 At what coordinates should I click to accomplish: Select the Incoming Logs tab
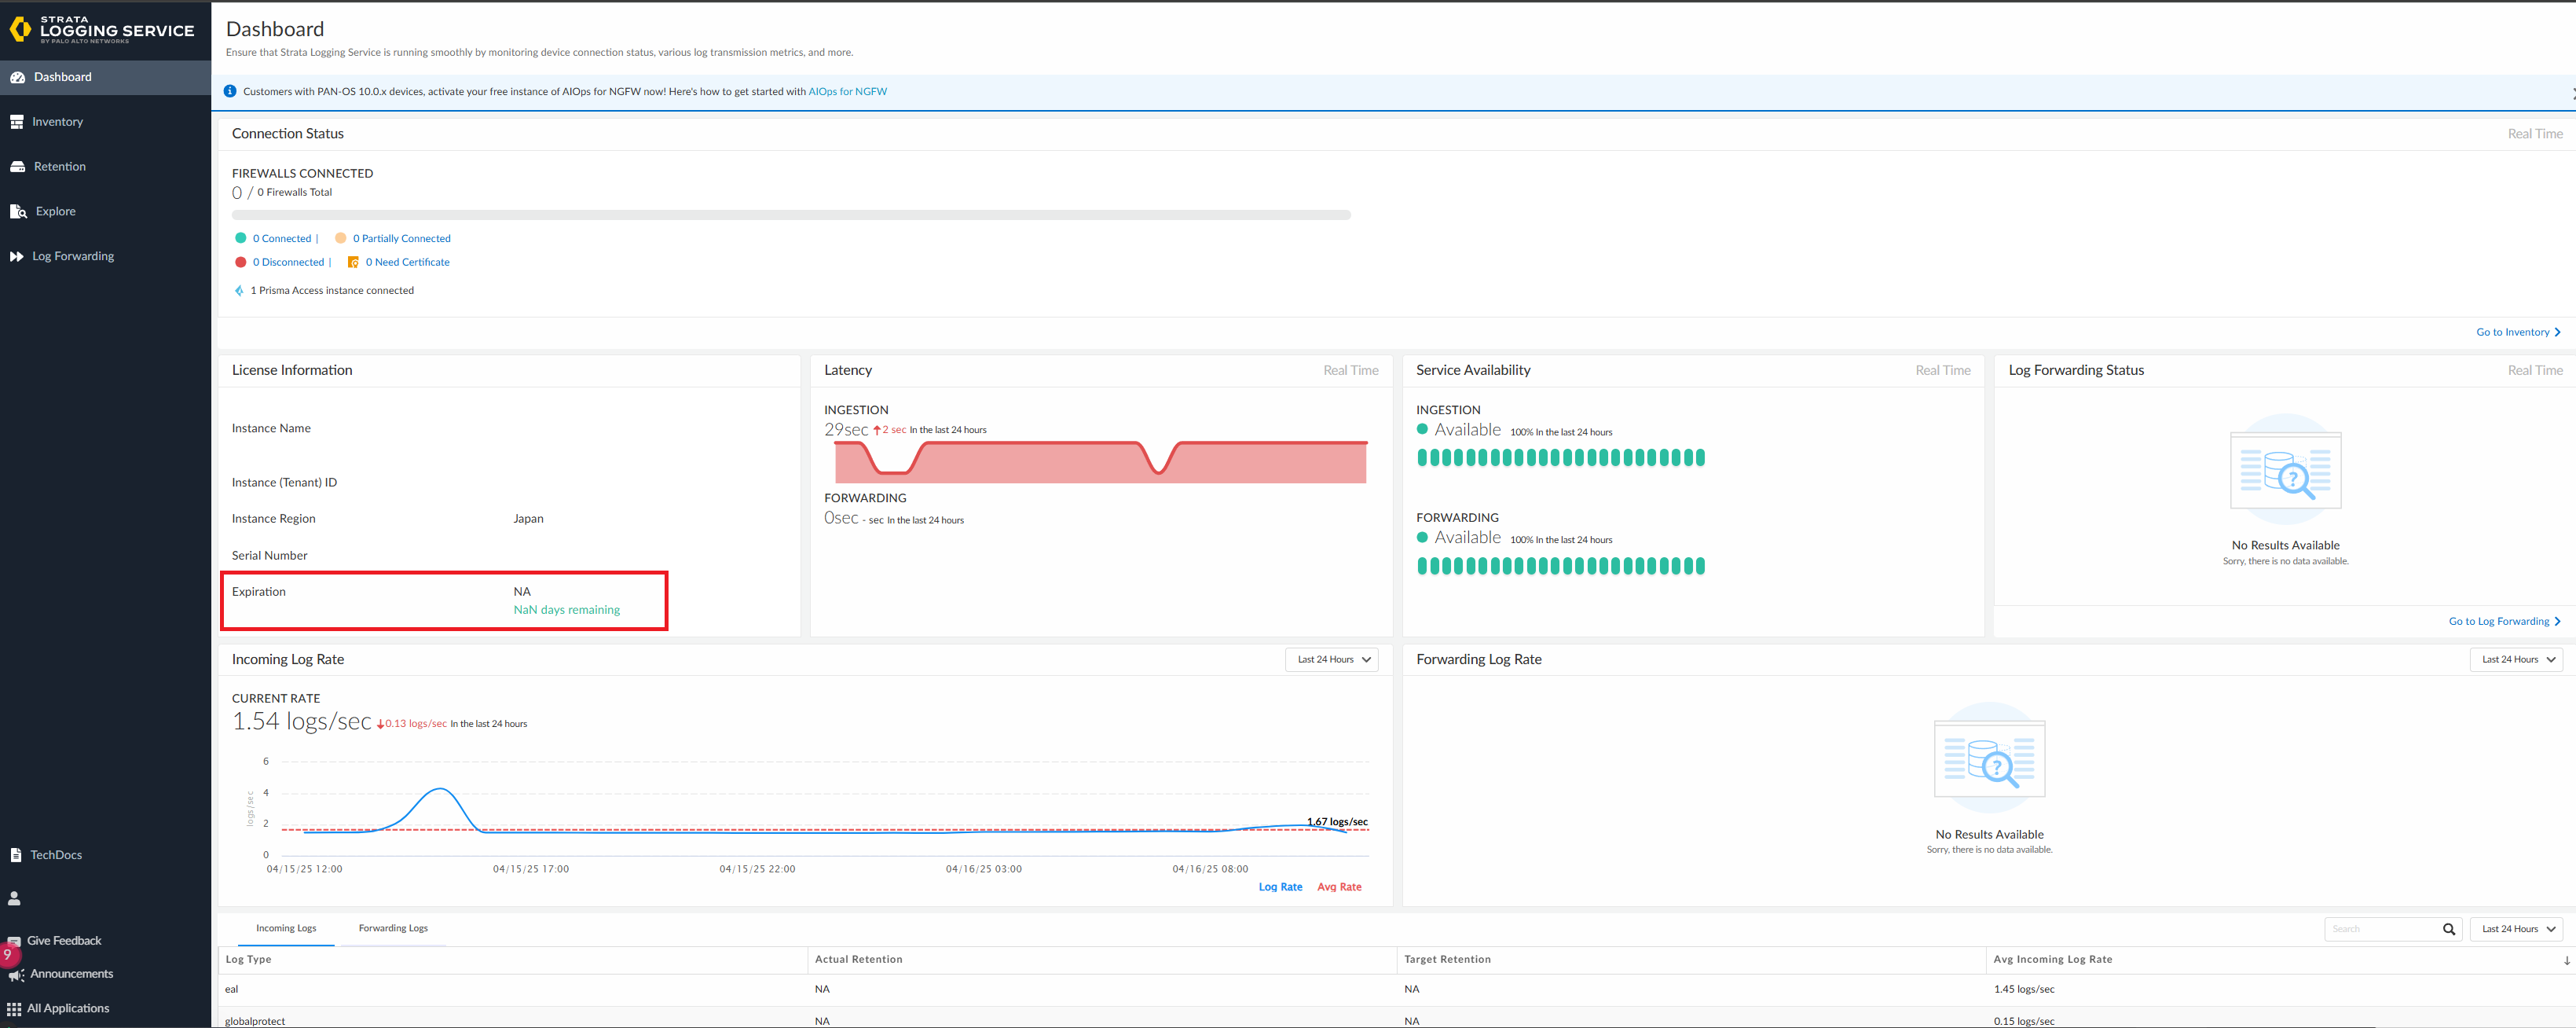(286, 928)
